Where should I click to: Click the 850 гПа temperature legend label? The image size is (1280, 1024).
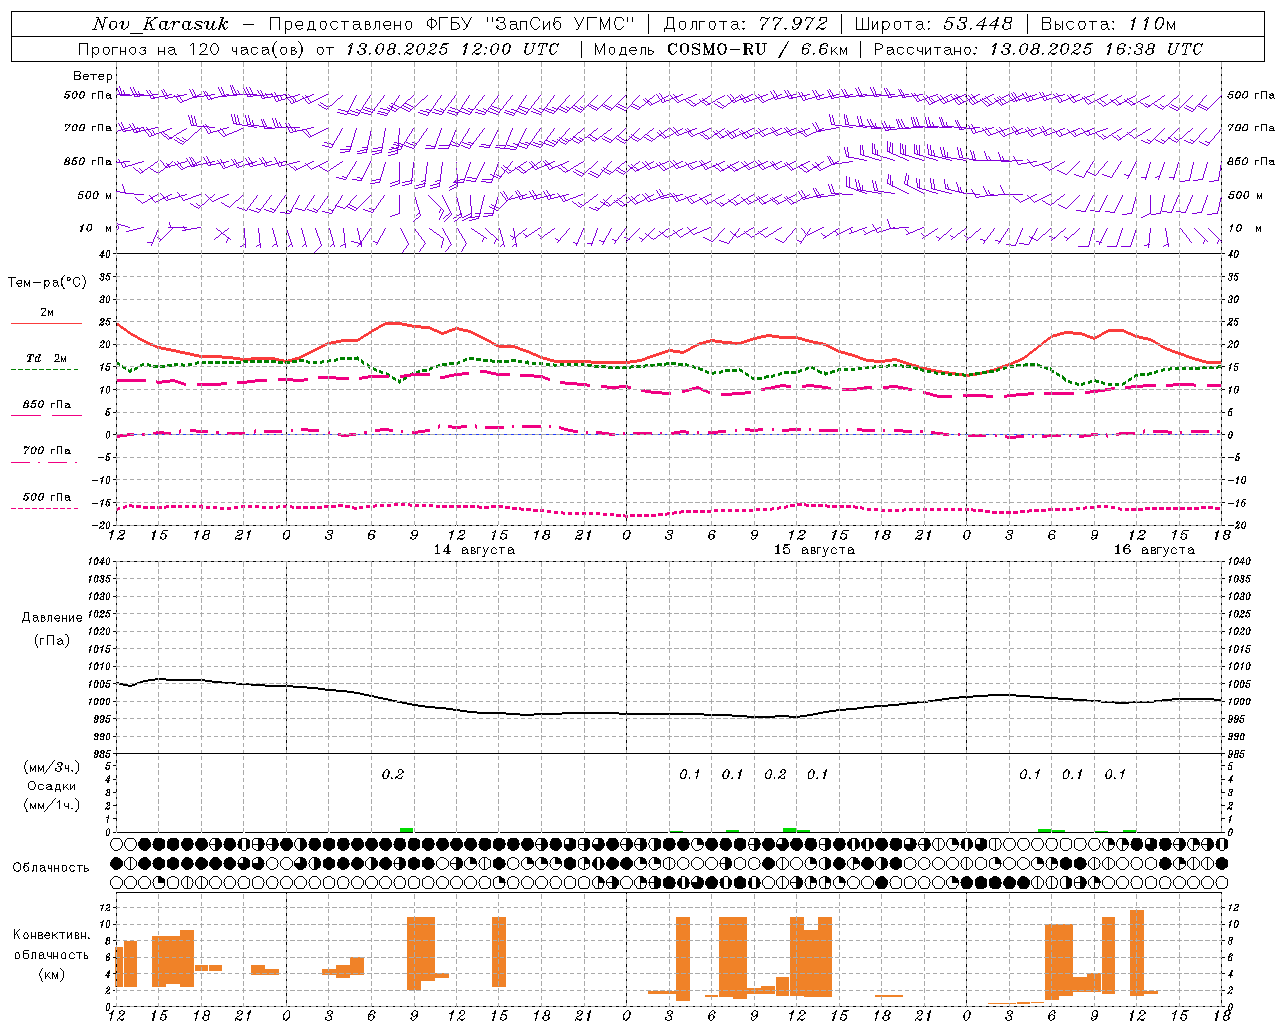pos(47,405)
